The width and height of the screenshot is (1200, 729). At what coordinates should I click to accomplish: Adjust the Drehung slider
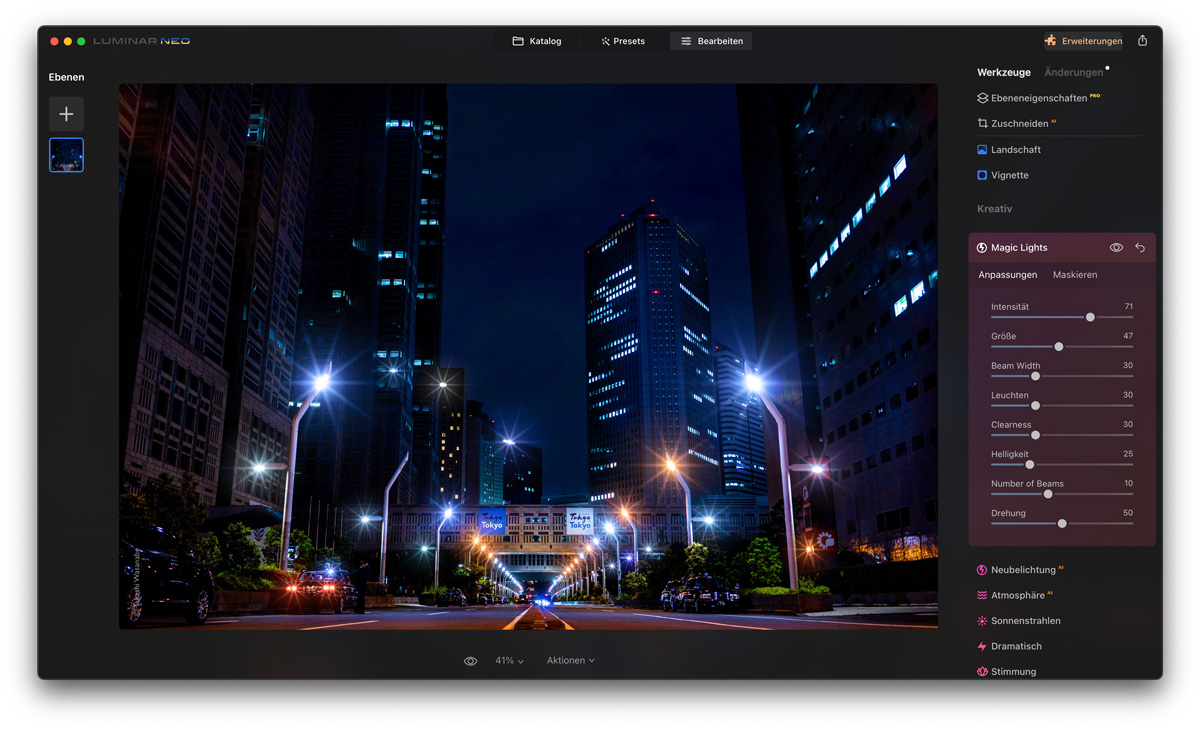[1062, 523]
